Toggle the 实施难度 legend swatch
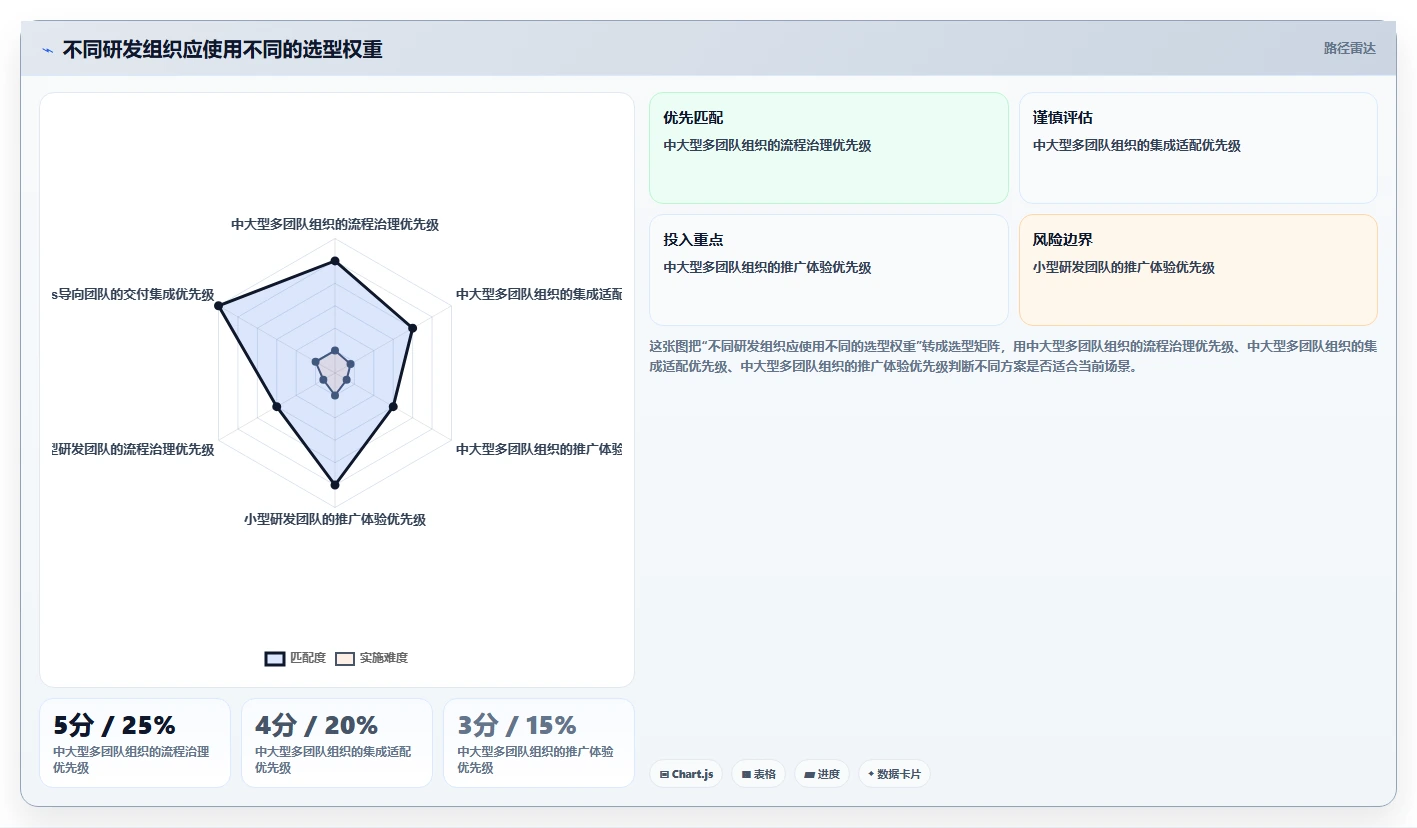The width and height of the screenshot is (1417, 828). (345, 658)
